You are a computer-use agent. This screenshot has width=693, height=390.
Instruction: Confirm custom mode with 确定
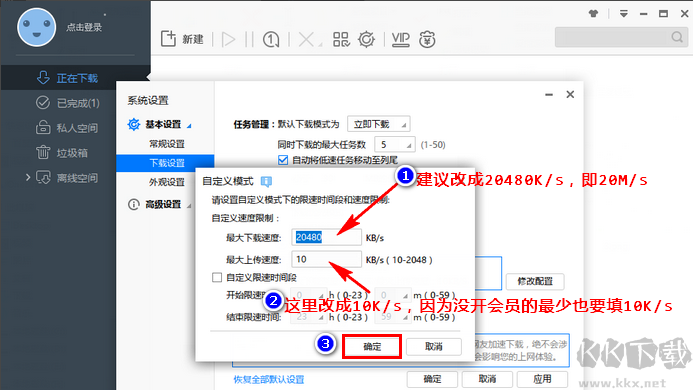372,347
